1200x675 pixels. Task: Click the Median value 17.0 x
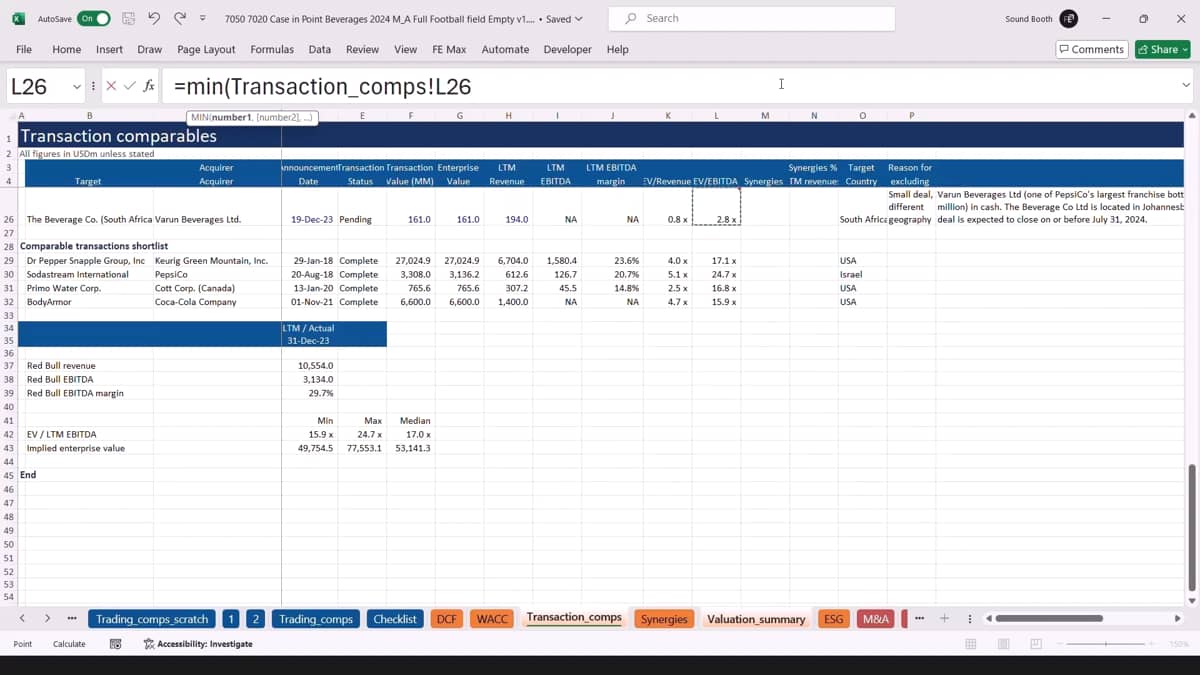[x=411, y=434]
